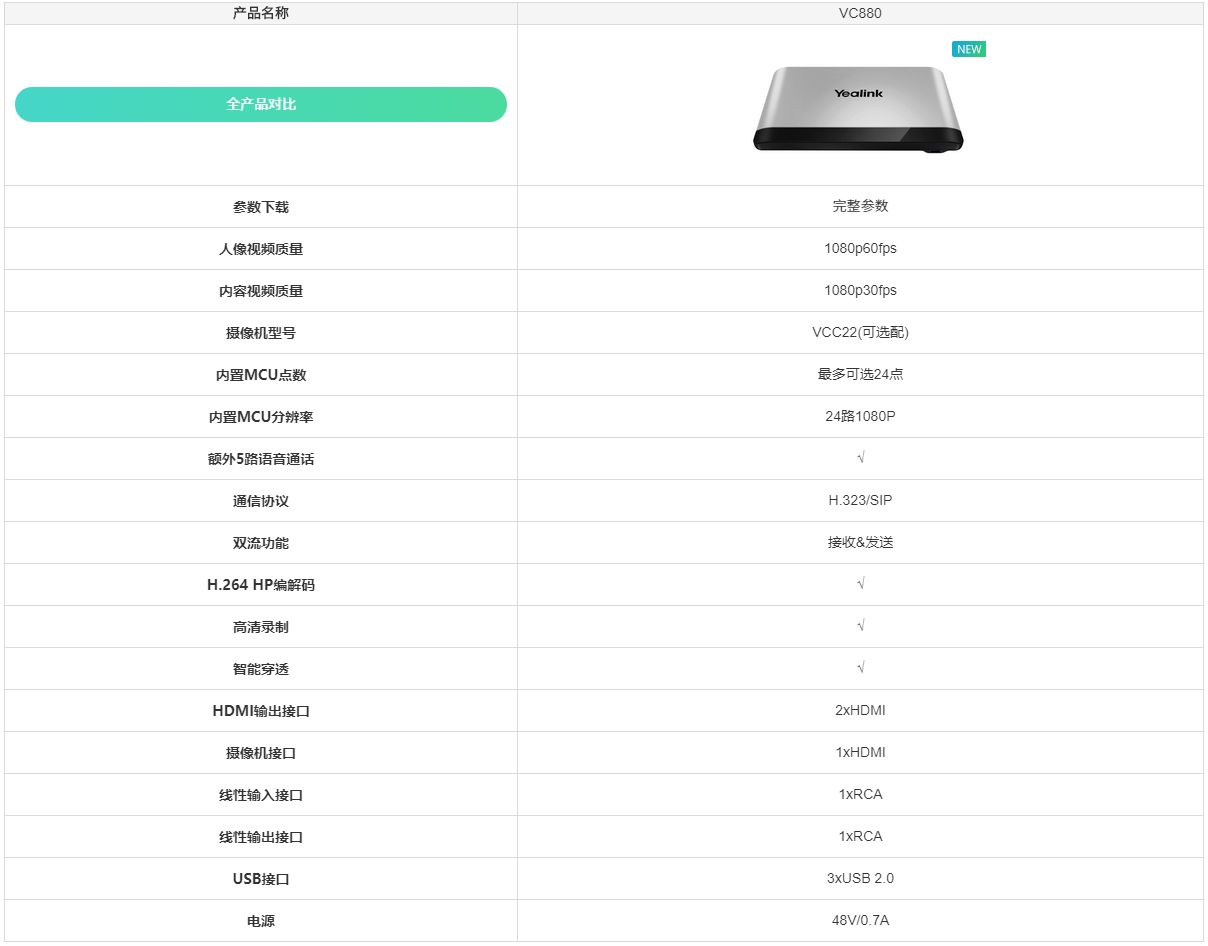Click the checkmark in 高清录制 row

[x=861, y=626]
